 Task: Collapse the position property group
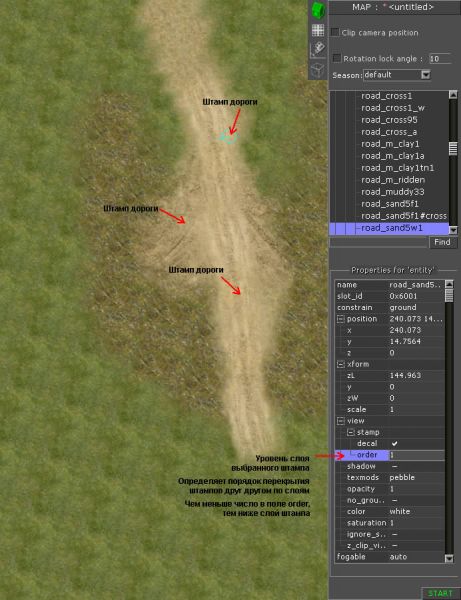coord(340,319)
